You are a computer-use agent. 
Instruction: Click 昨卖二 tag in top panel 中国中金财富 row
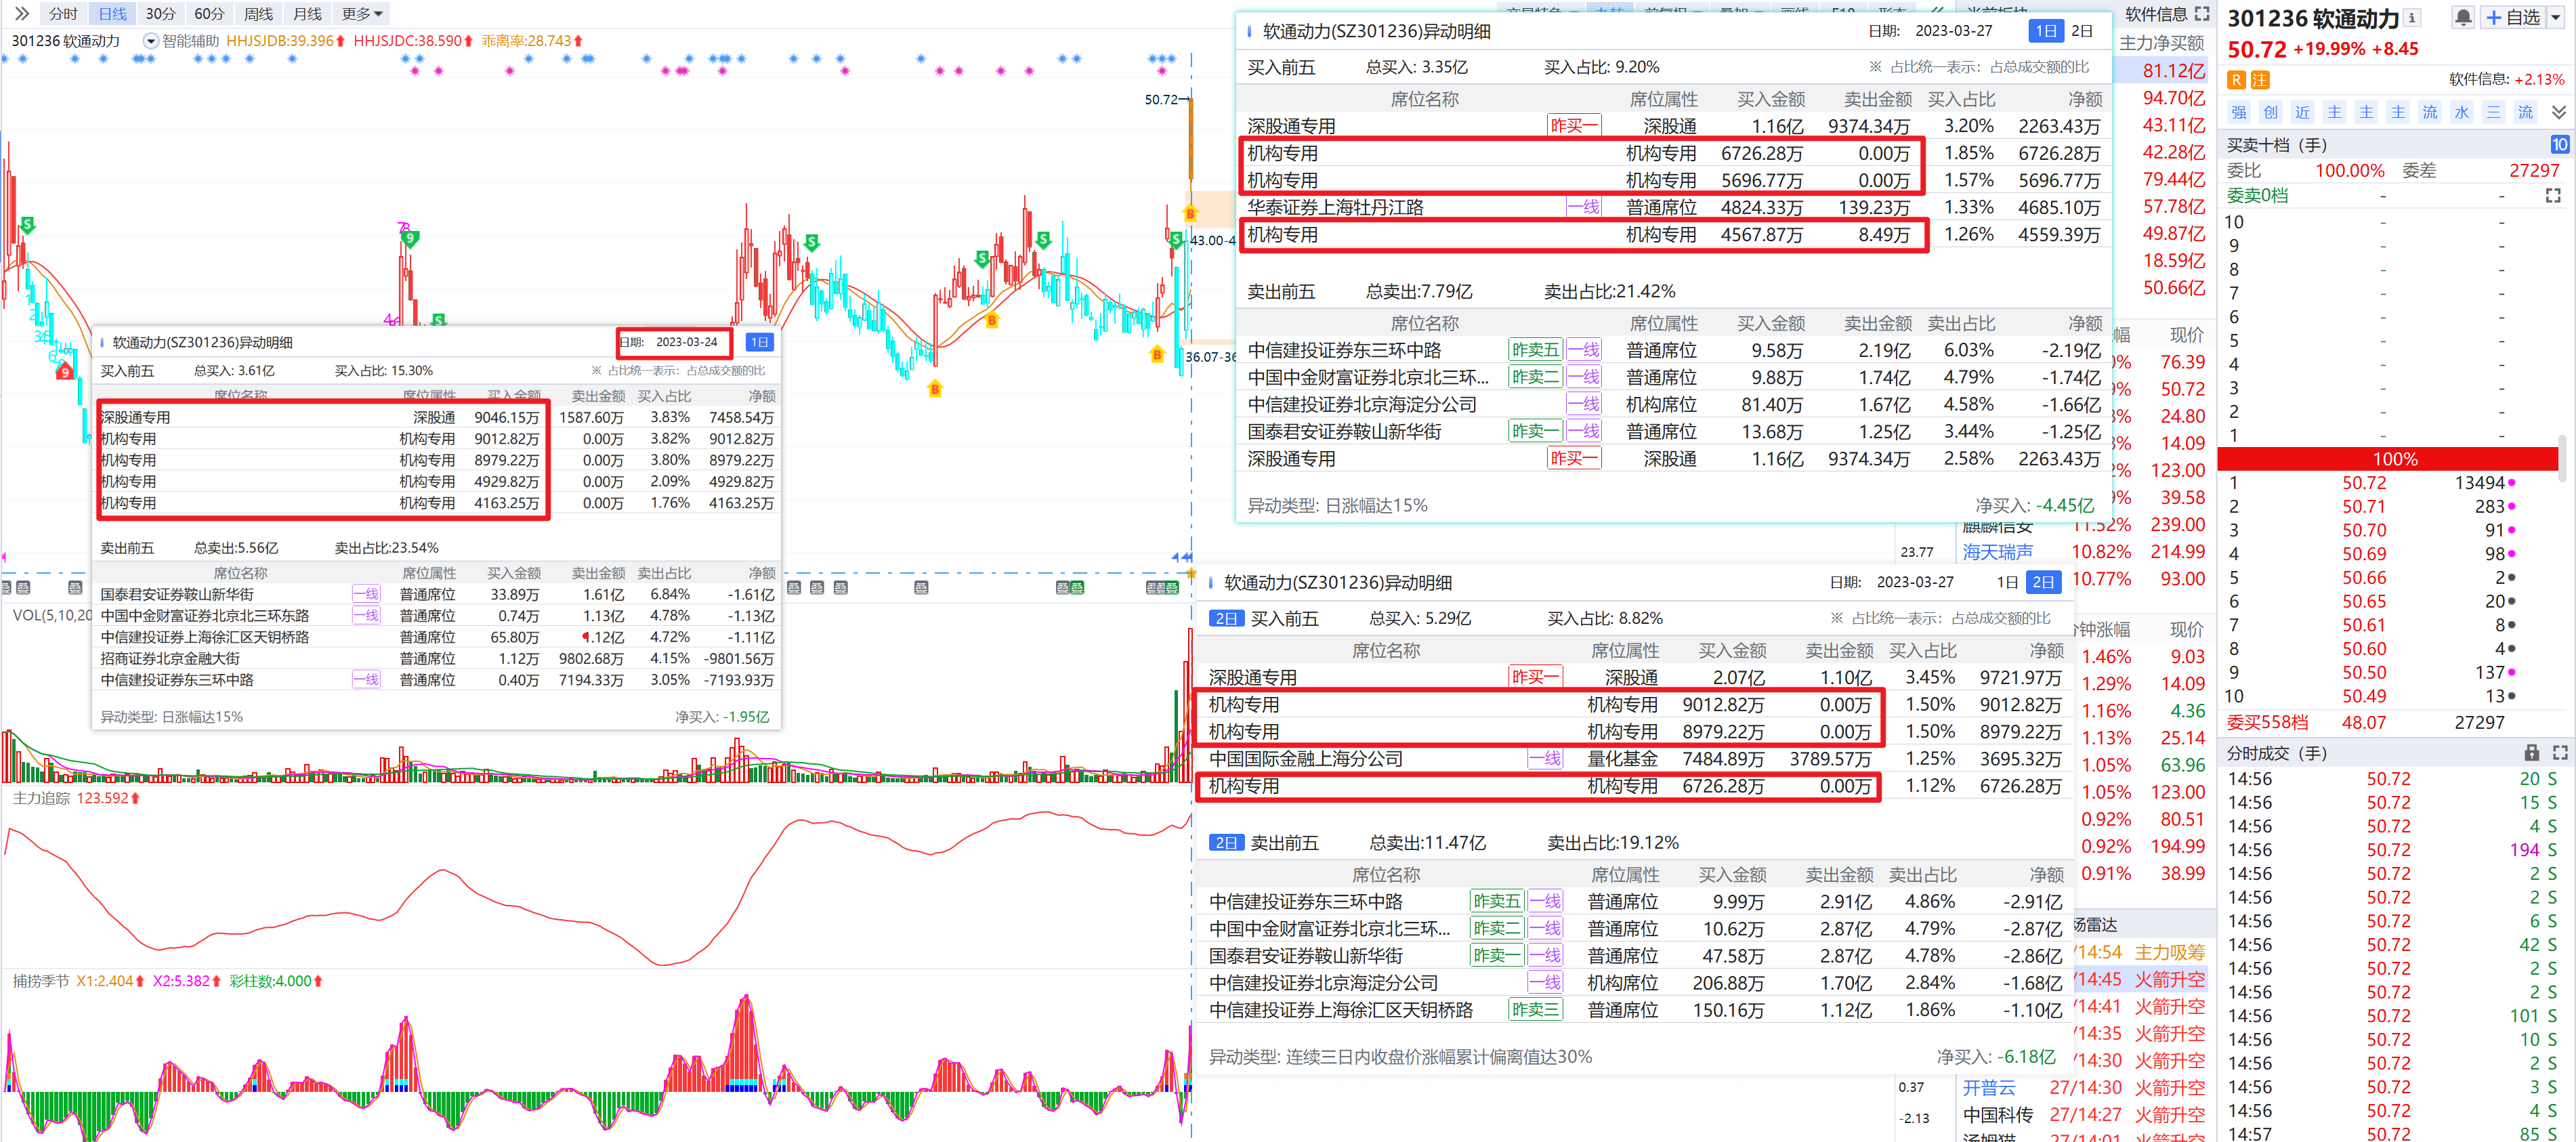click(1535, 377)
